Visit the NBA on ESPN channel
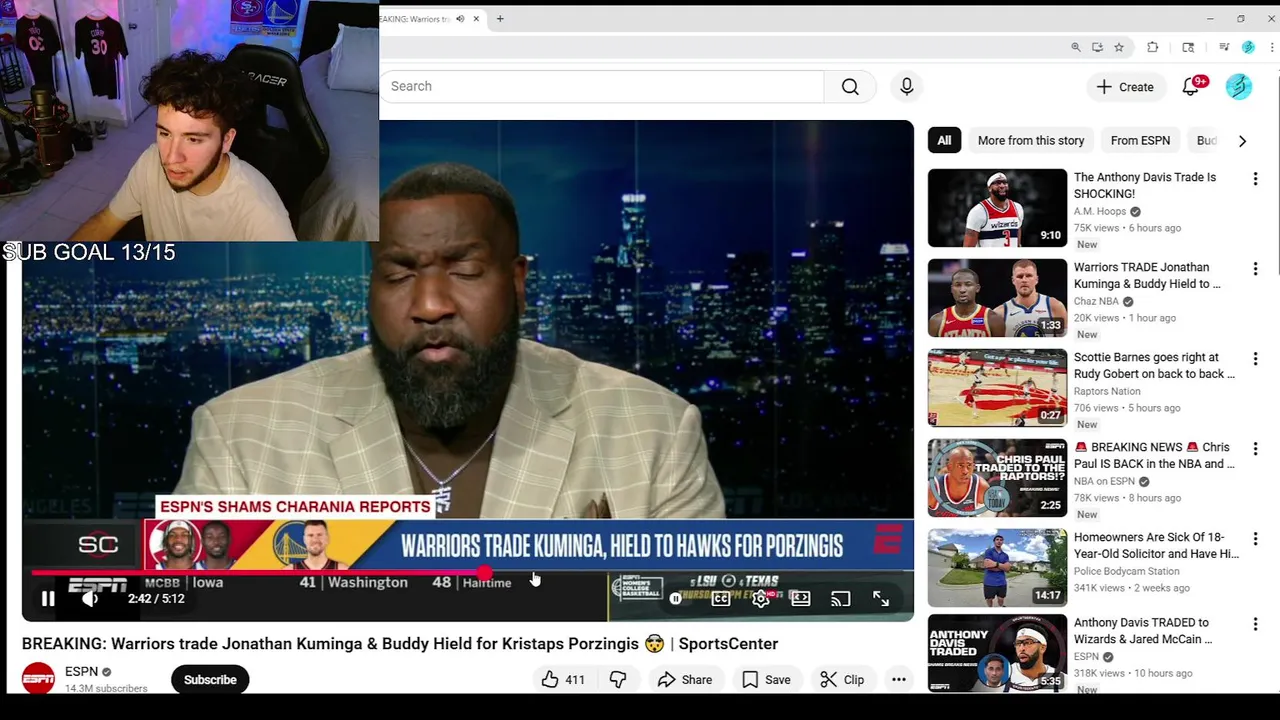The height and width of the screenshot is (720, 1280). pyautogui.click(x=1105, y=481)
